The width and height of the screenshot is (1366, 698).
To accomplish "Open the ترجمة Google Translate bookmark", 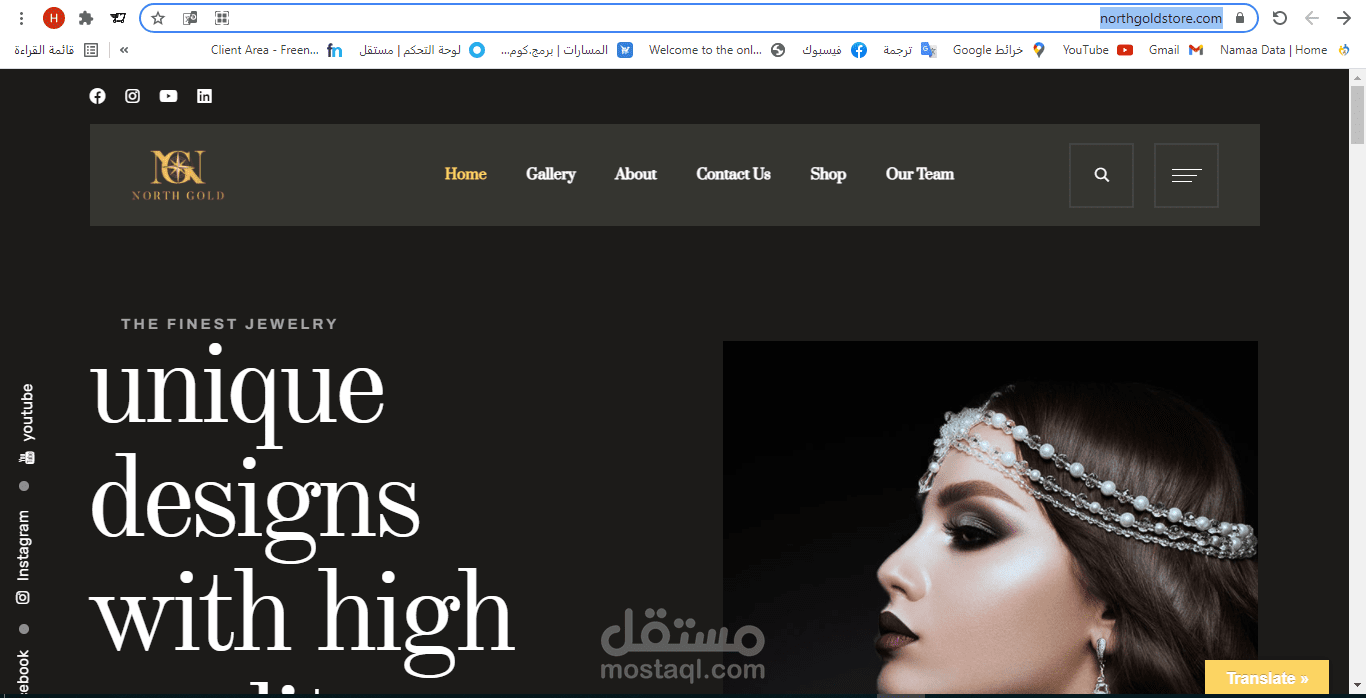I will pos(909,50).
